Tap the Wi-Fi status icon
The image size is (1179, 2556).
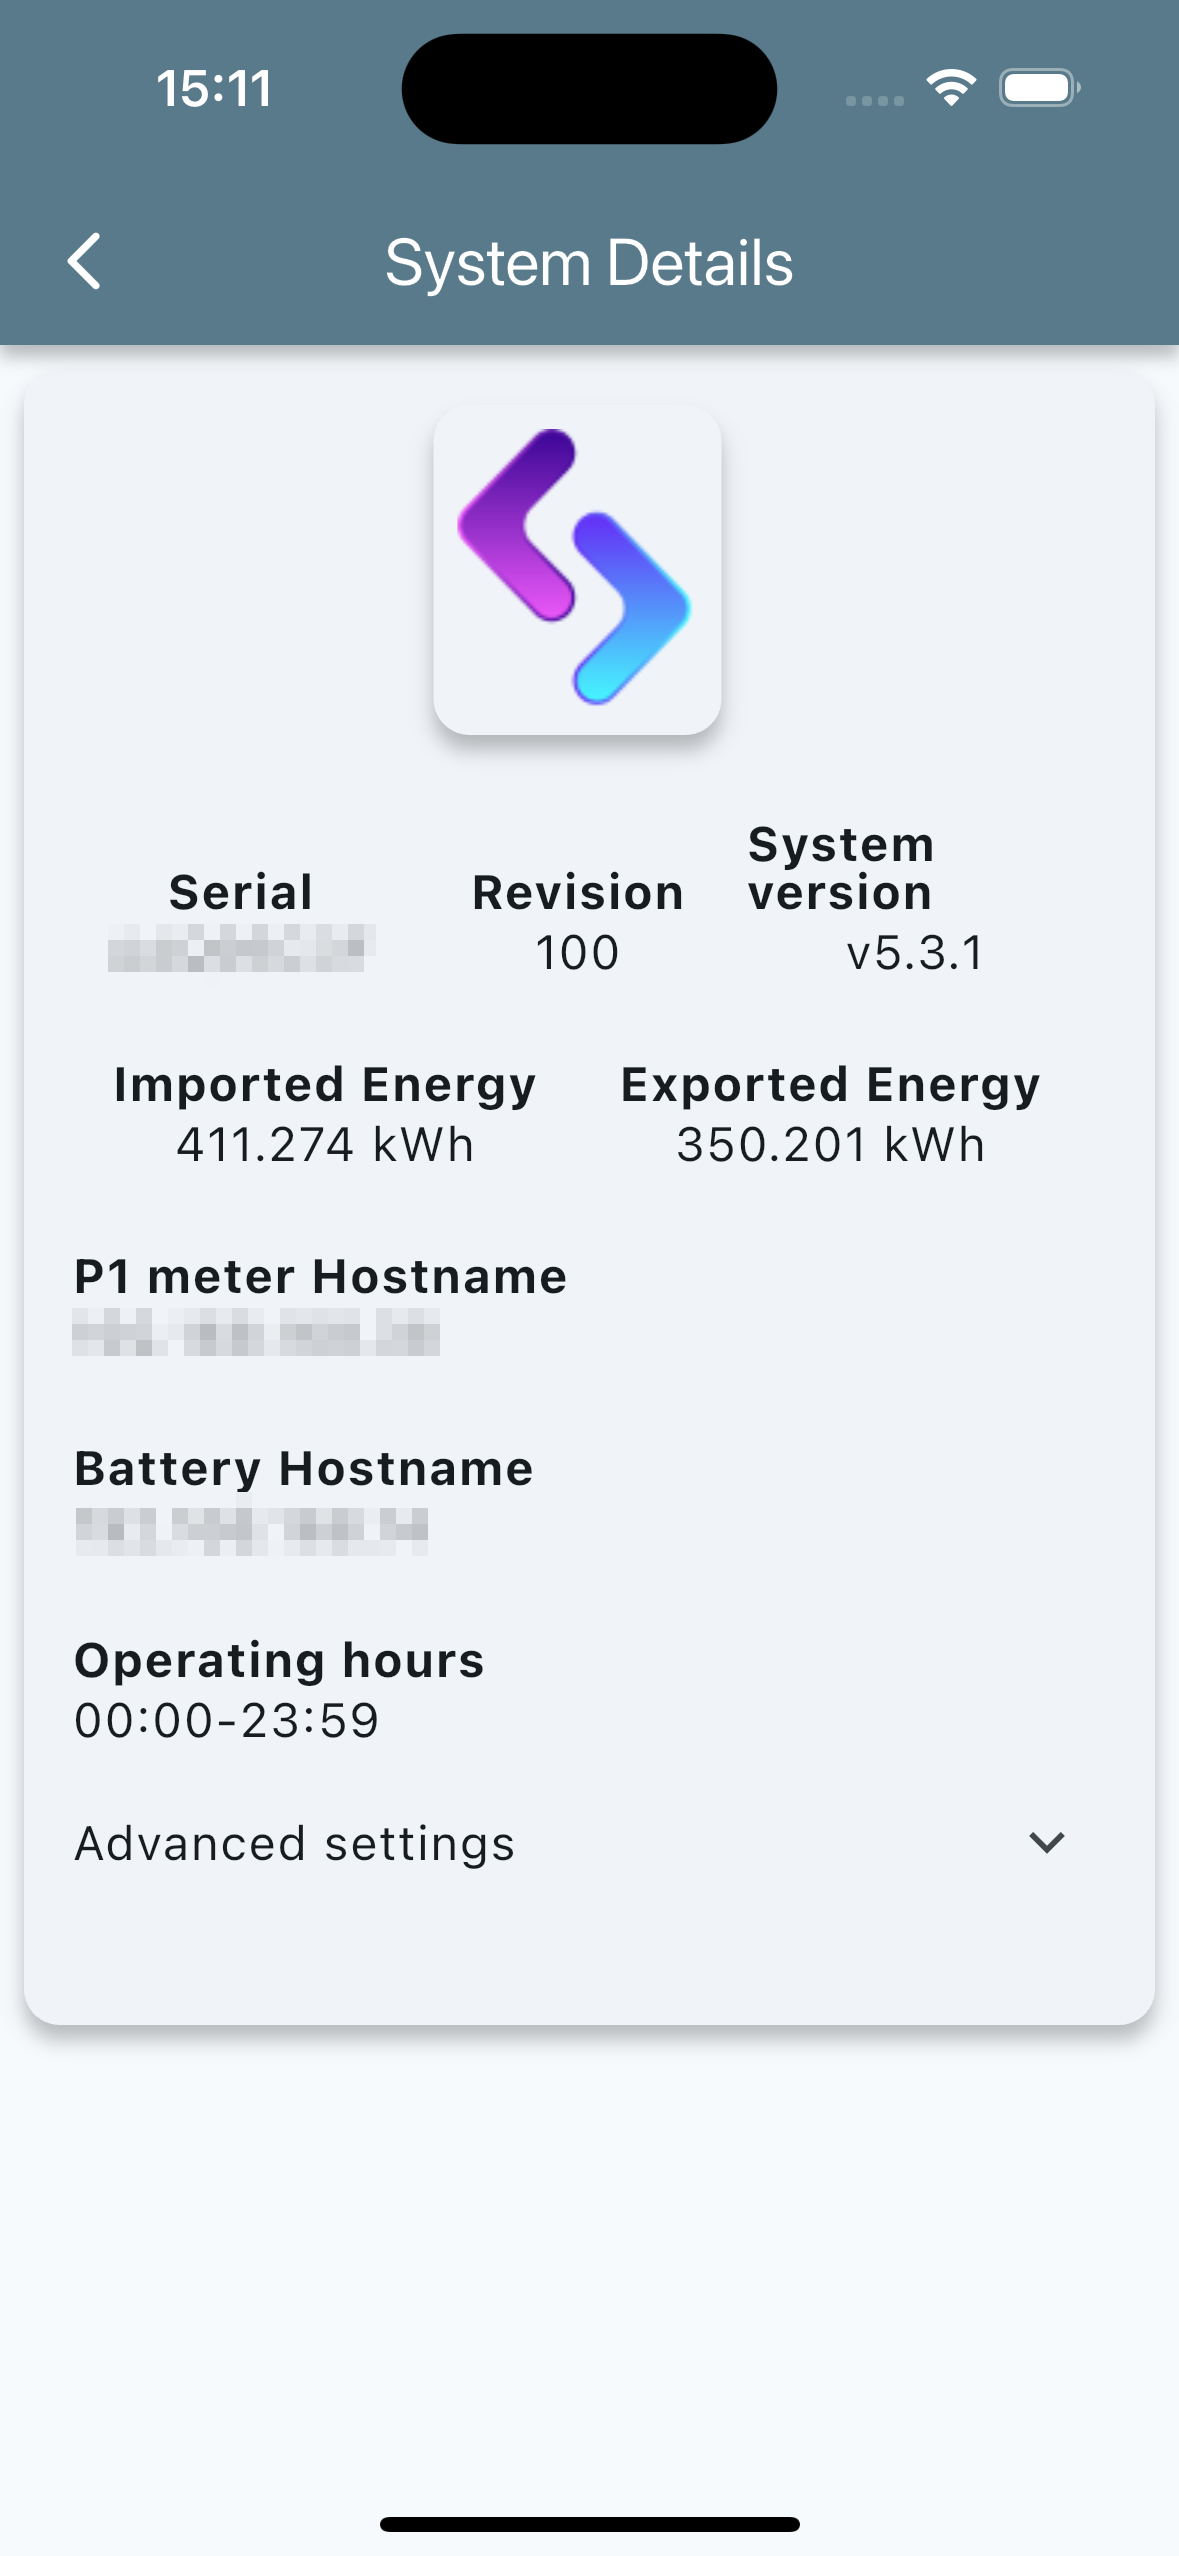pos(950,88)
